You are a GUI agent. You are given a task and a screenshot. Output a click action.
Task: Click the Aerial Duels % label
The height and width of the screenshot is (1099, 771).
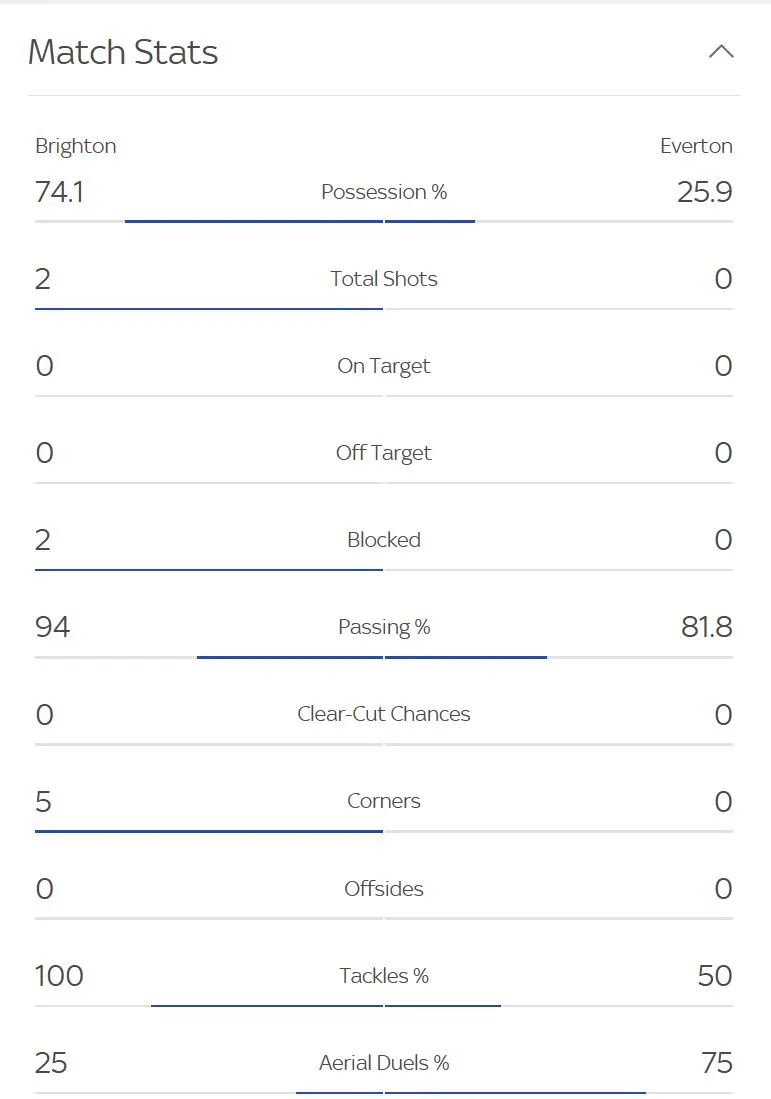pyautogui.click(x=384, y=1063)
